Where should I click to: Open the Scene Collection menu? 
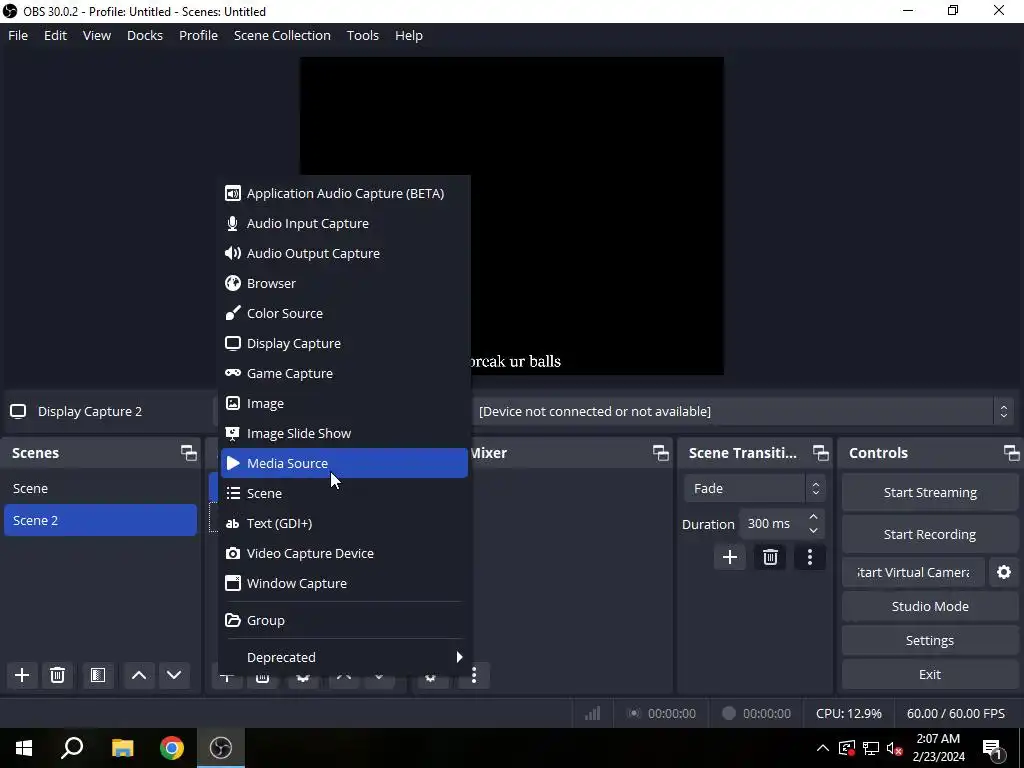282,35
